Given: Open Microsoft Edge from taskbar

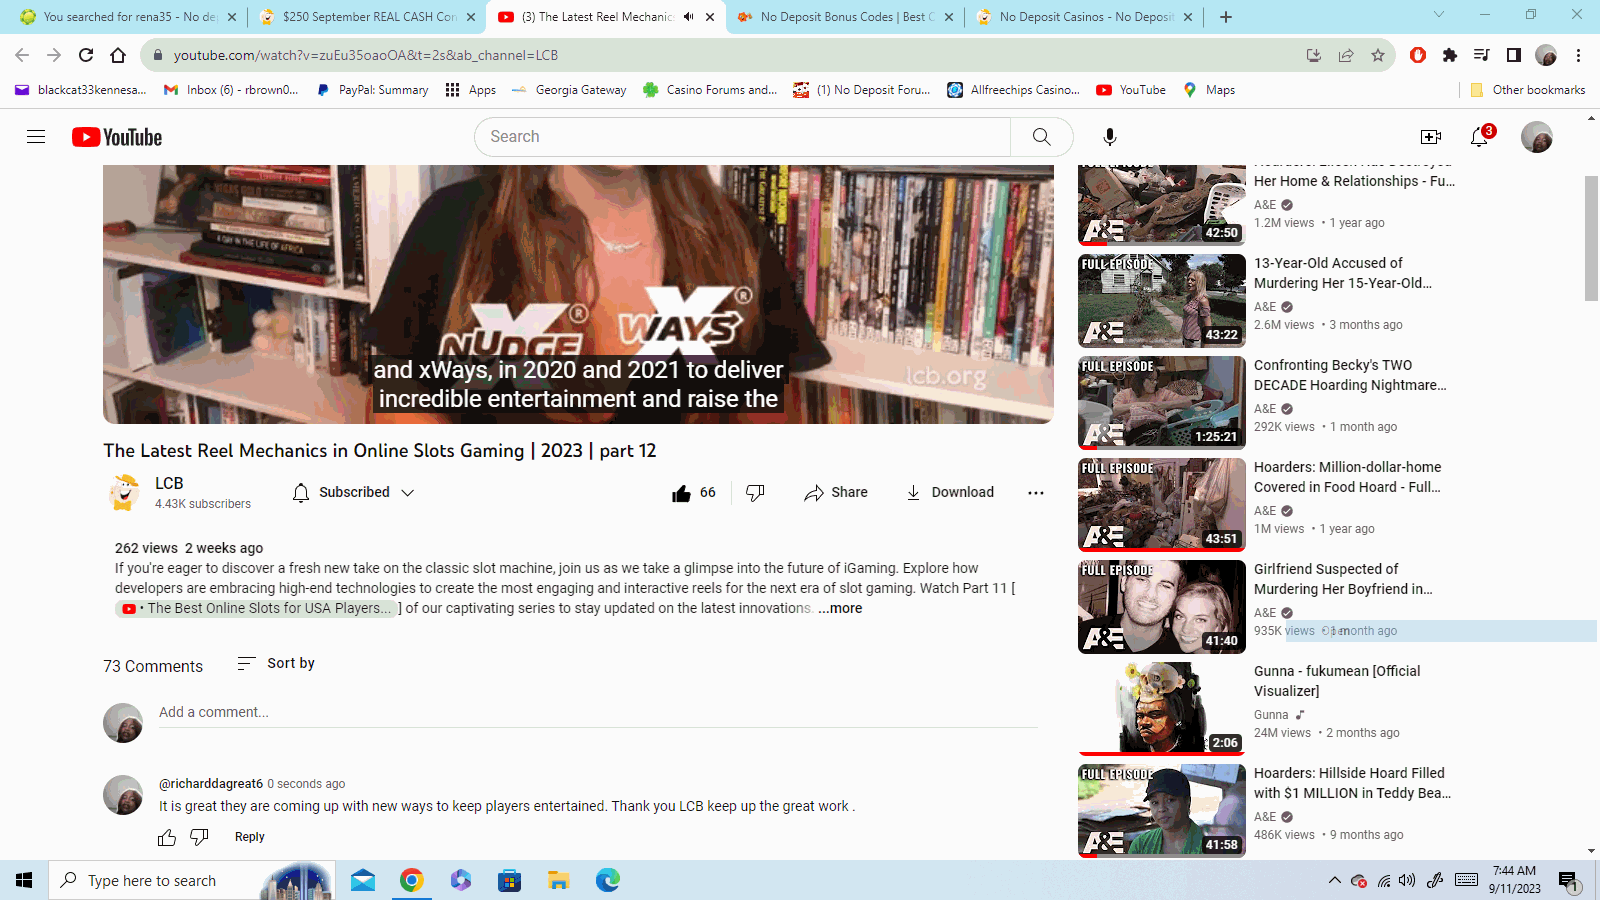Looking at the screenshot, I should [x=608, y=880].
